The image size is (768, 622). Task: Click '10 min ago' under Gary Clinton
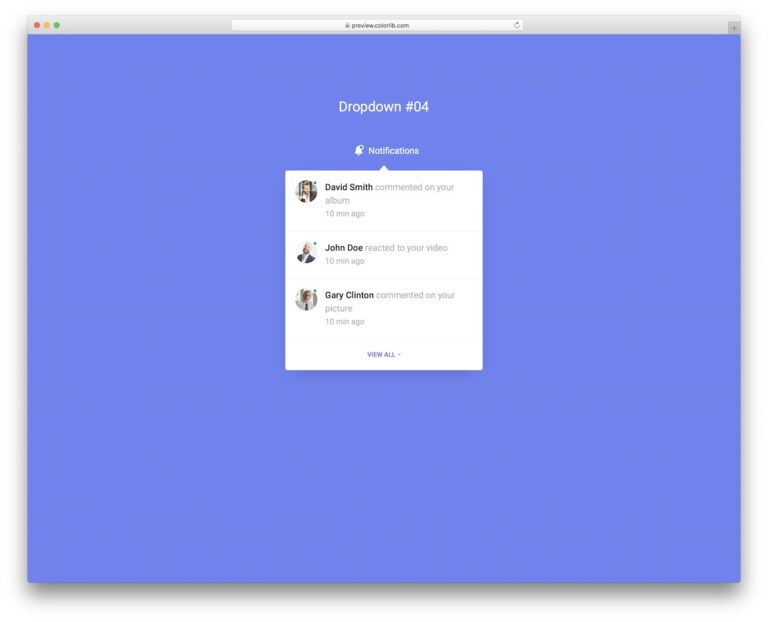point(345,322)
